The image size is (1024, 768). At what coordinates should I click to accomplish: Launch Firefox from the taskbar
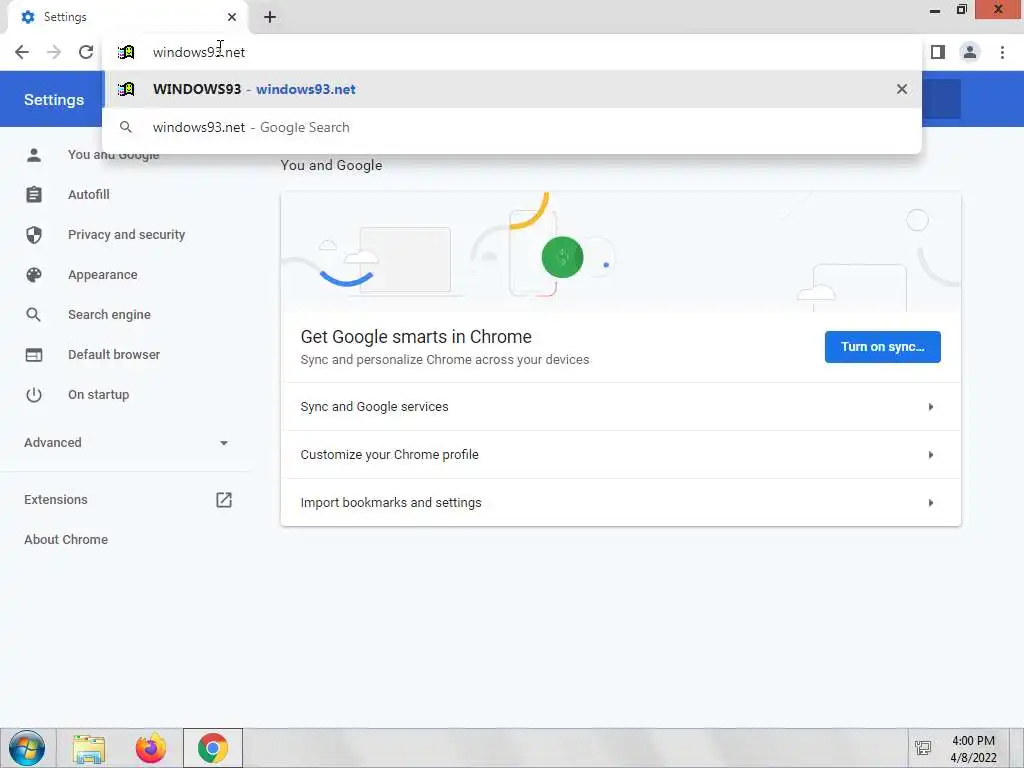coord(151,748)
